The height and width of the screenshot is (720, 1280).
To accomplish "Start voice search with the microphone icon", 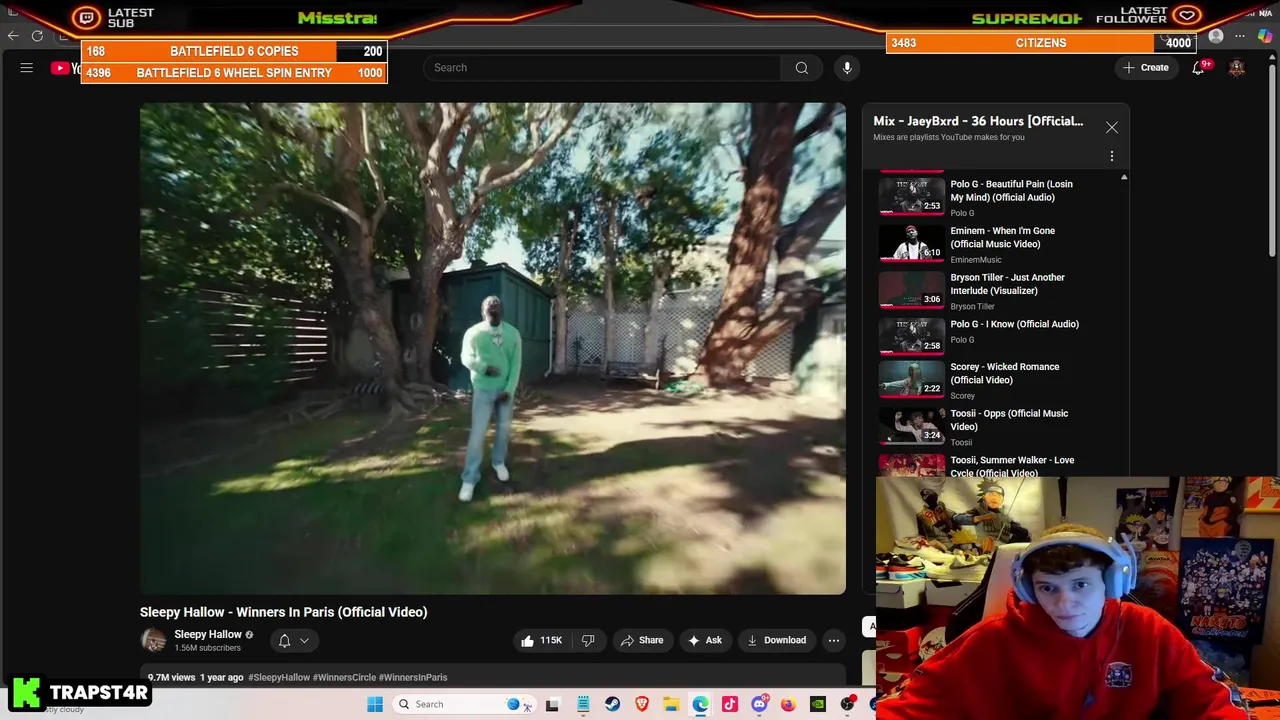I will click(847, 68).
